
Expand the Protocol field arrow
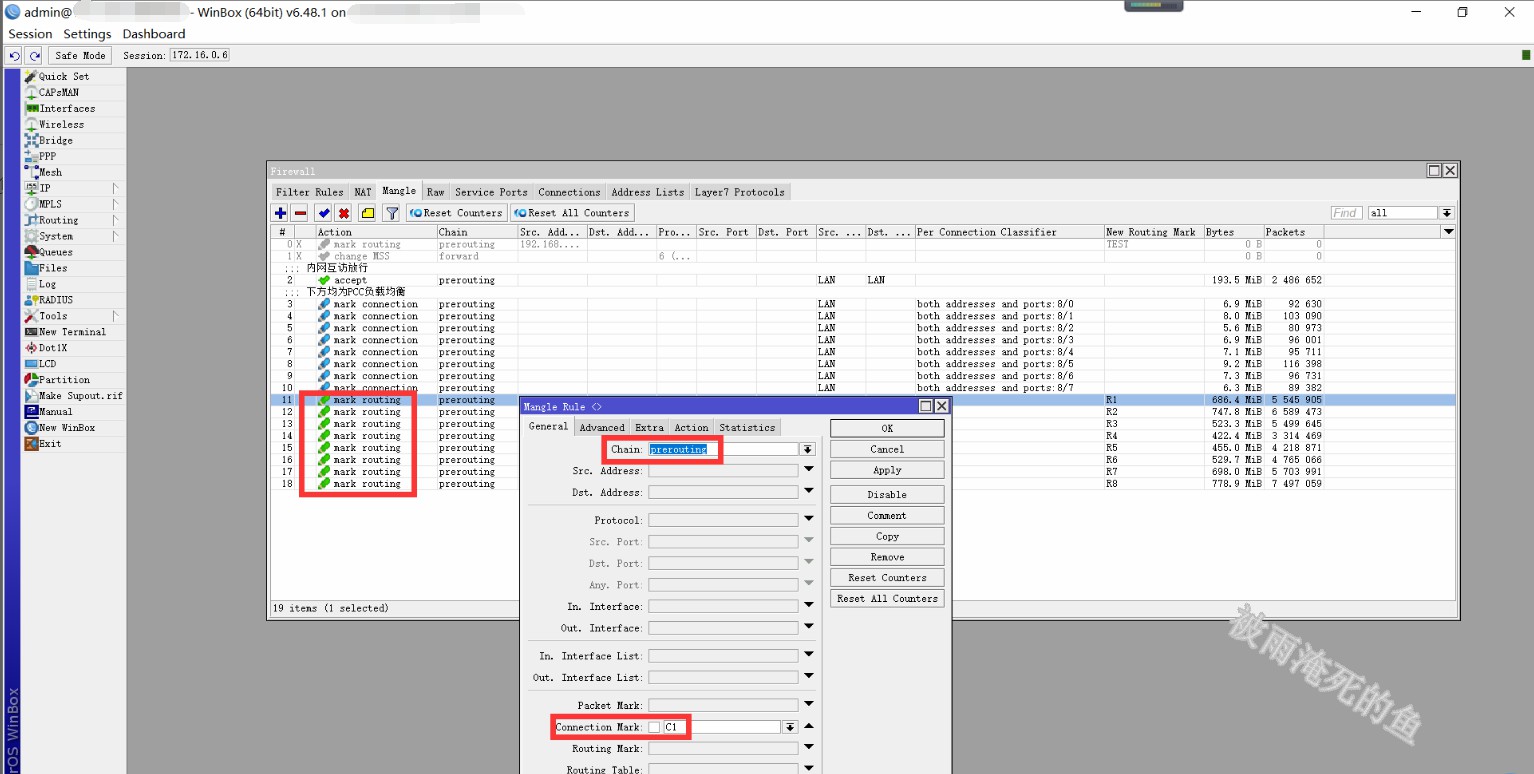click(x=808, y=520)
